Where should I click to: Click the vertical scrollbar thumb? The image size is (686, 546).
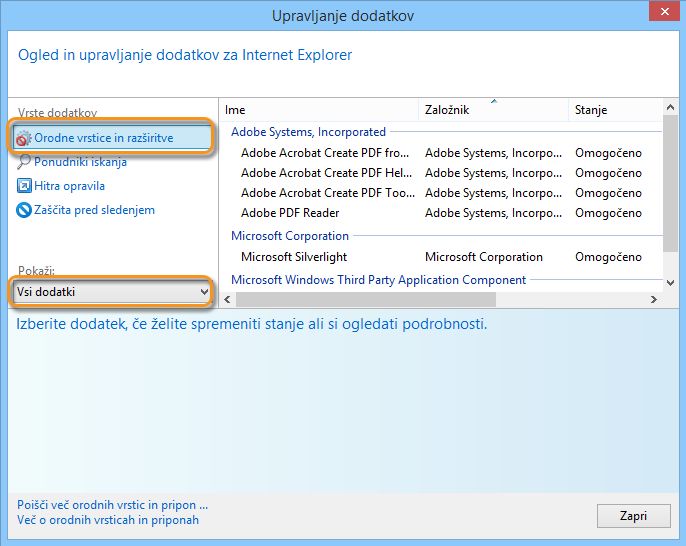670,183
